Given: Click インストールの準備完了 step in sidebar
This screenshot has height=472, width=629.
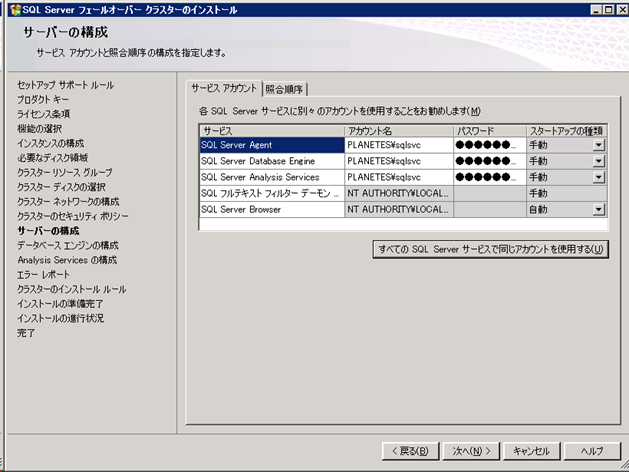Looking at the screenshot, I should pyautogui.click(x=60, y=304).
